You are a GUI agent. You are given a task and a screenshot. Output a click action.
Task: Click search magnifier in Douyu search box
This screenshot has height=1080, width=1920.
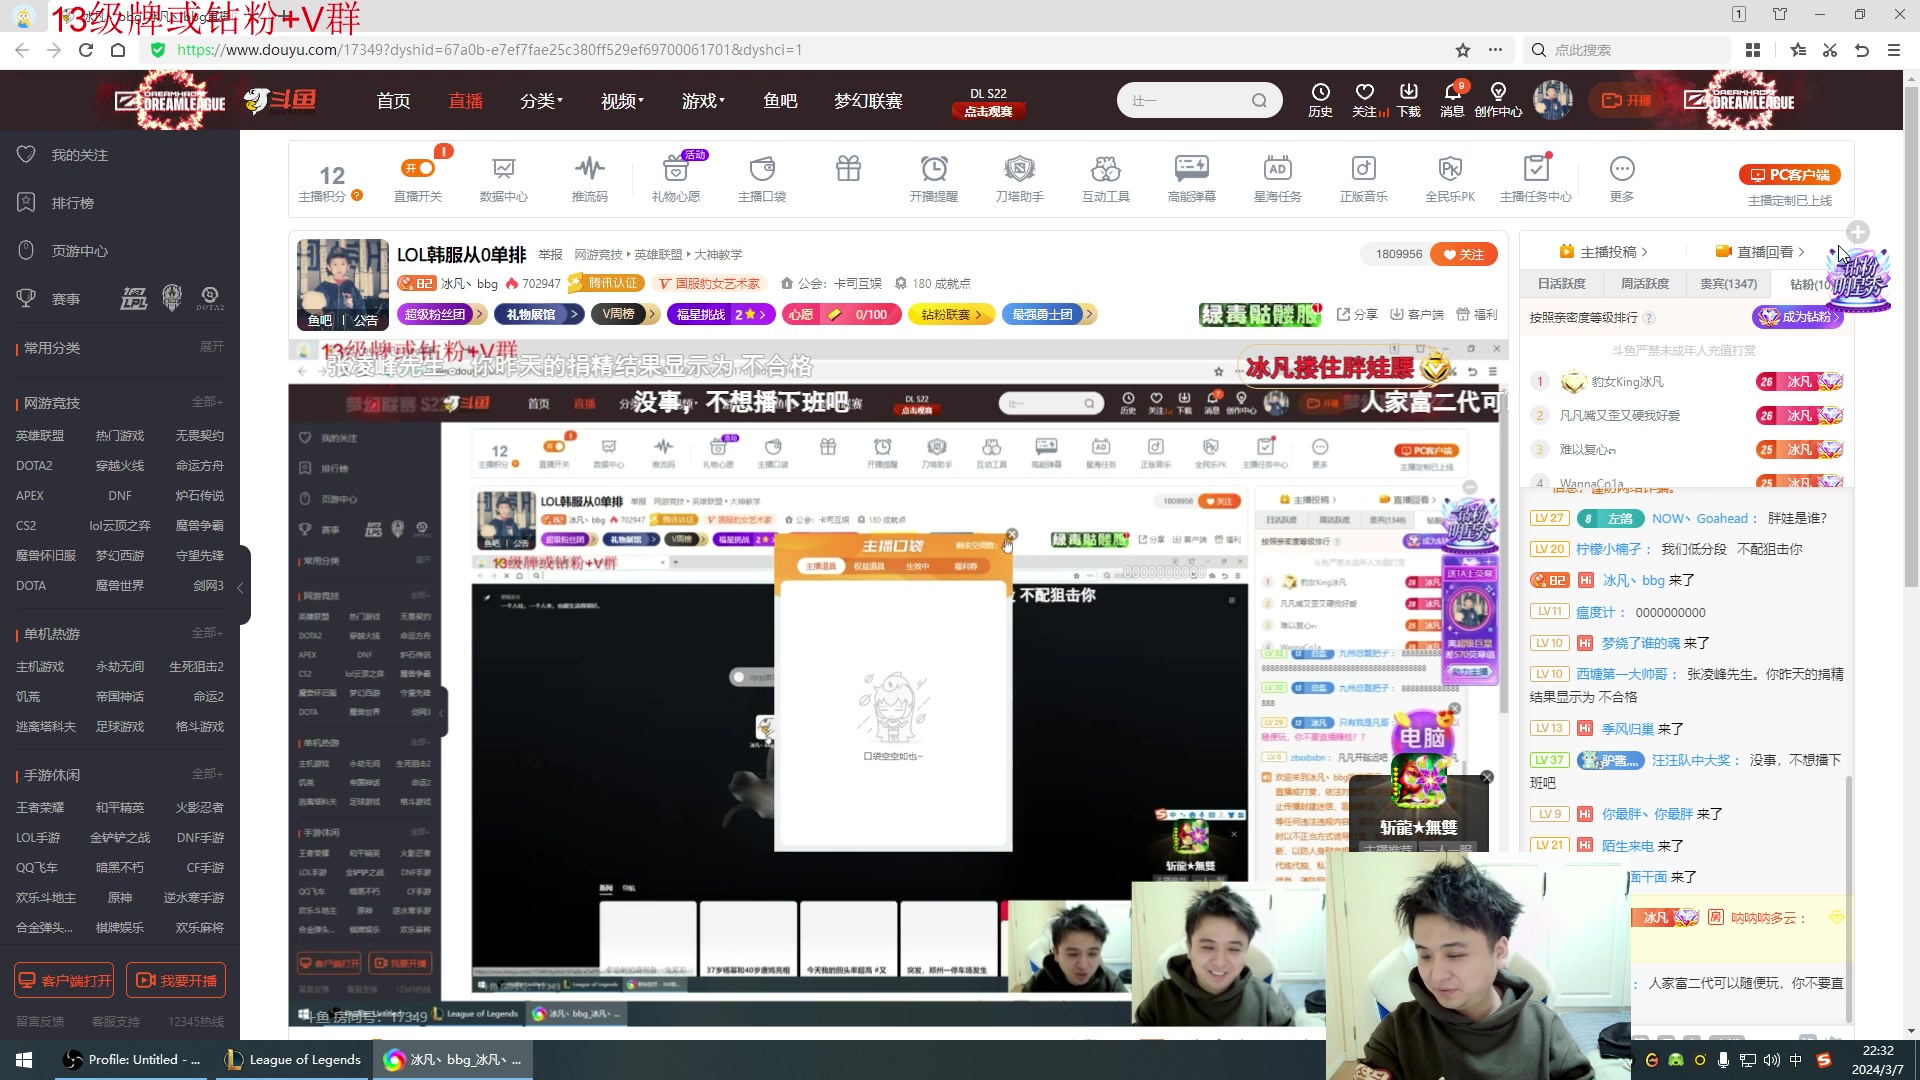click(x=1259, y=100)
